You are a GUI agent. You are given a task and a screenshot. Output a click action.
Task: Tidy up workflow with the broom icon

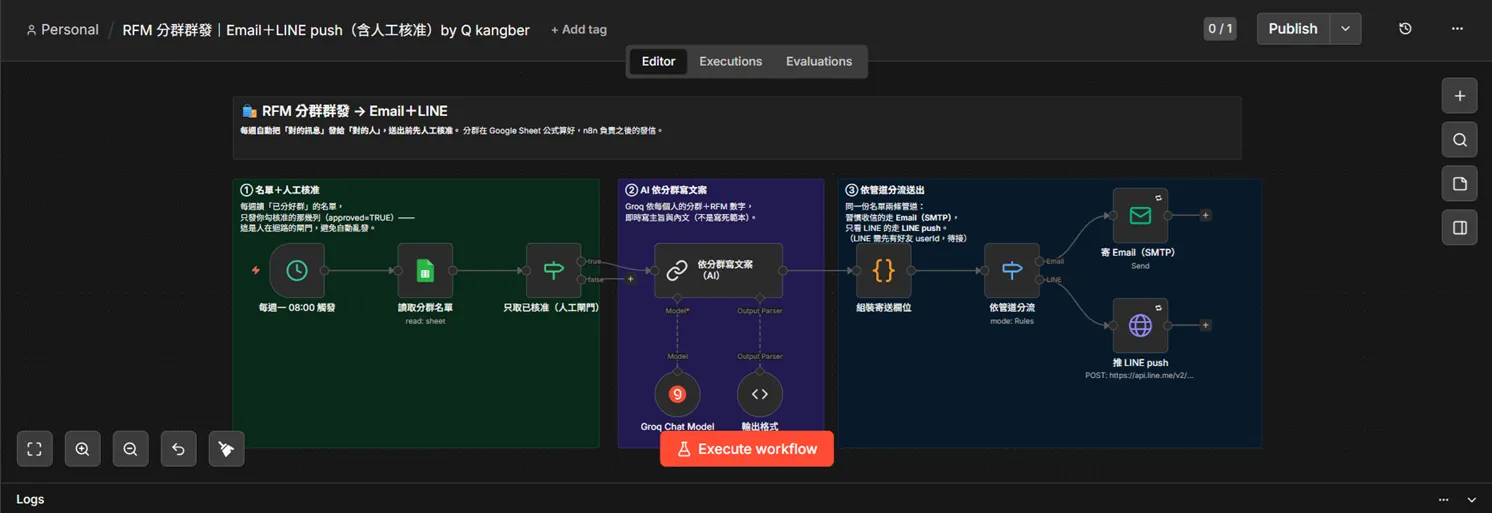point(226,449)
